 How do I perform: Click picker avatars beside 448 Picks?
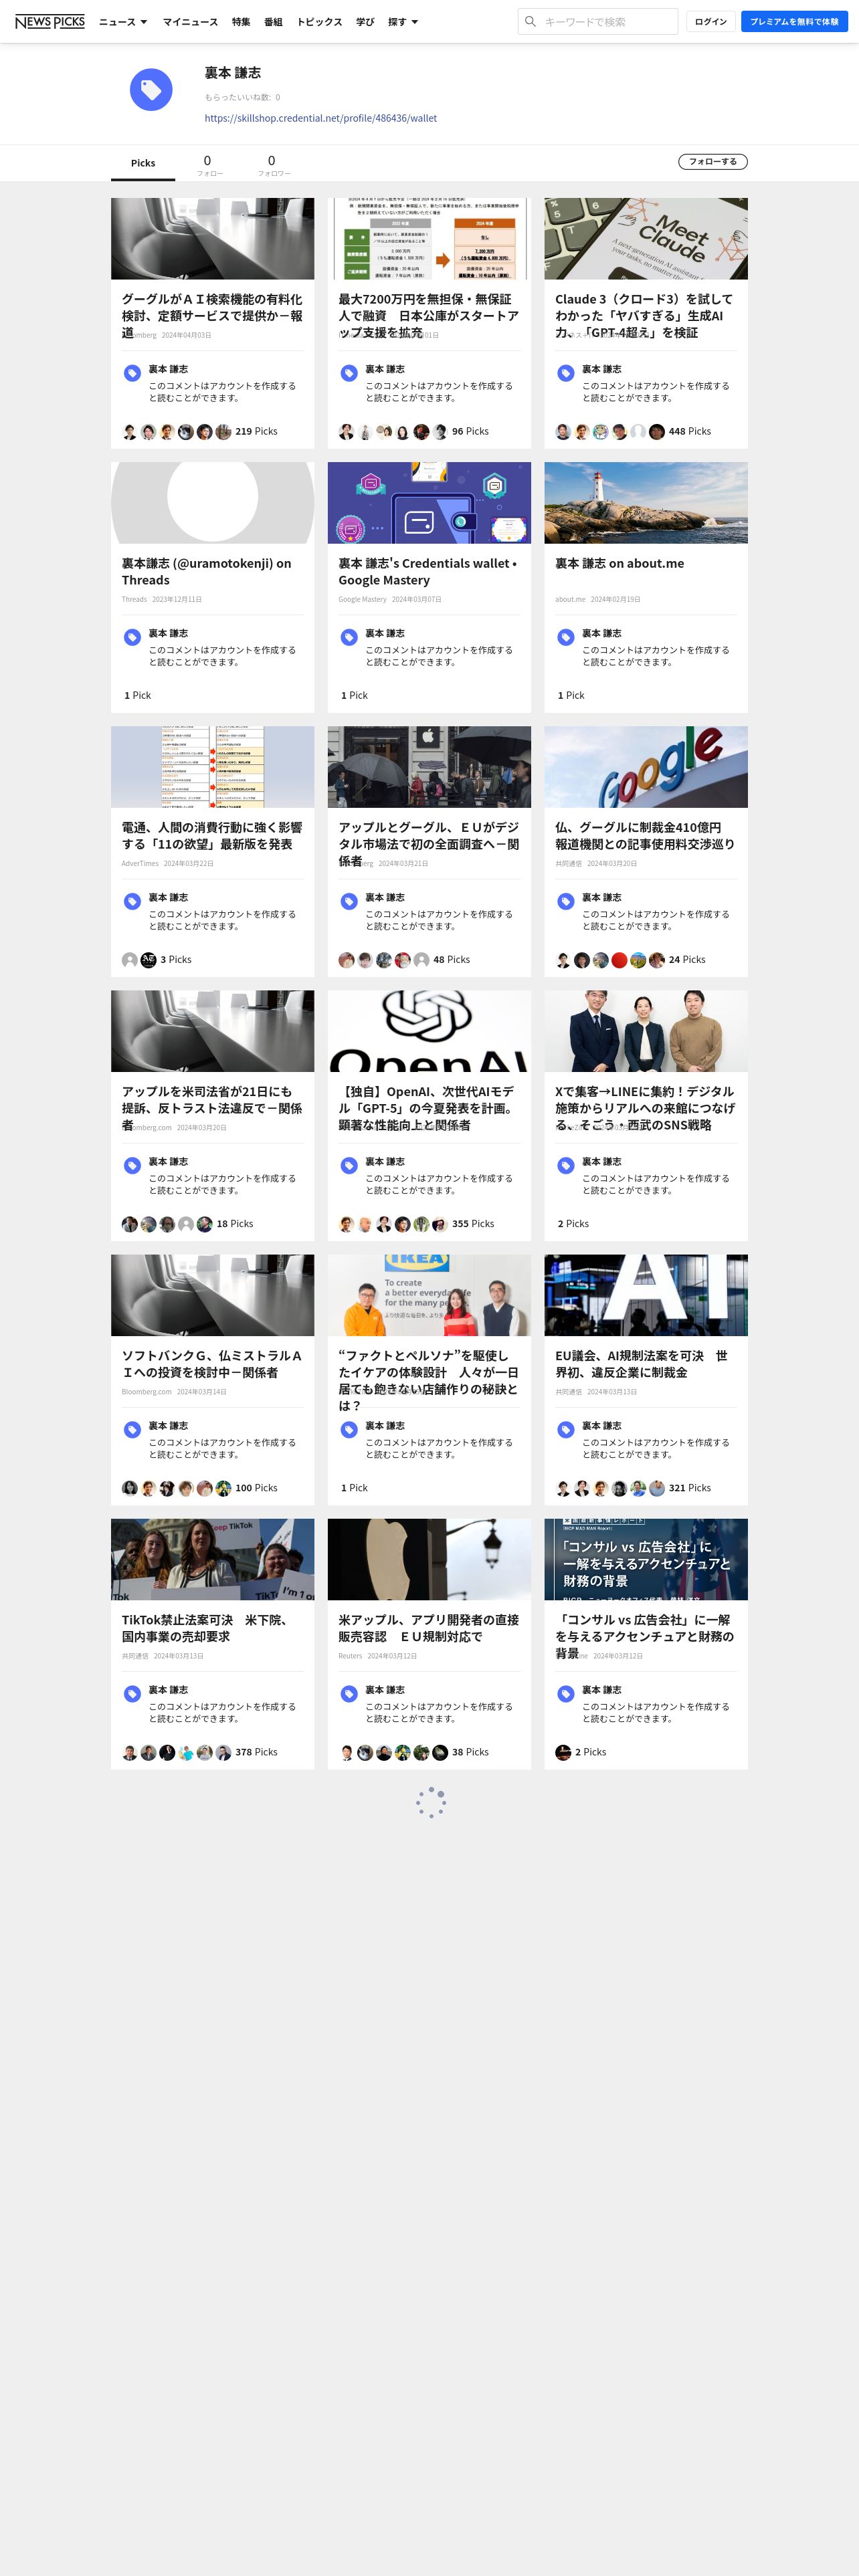tap(610, 432)
